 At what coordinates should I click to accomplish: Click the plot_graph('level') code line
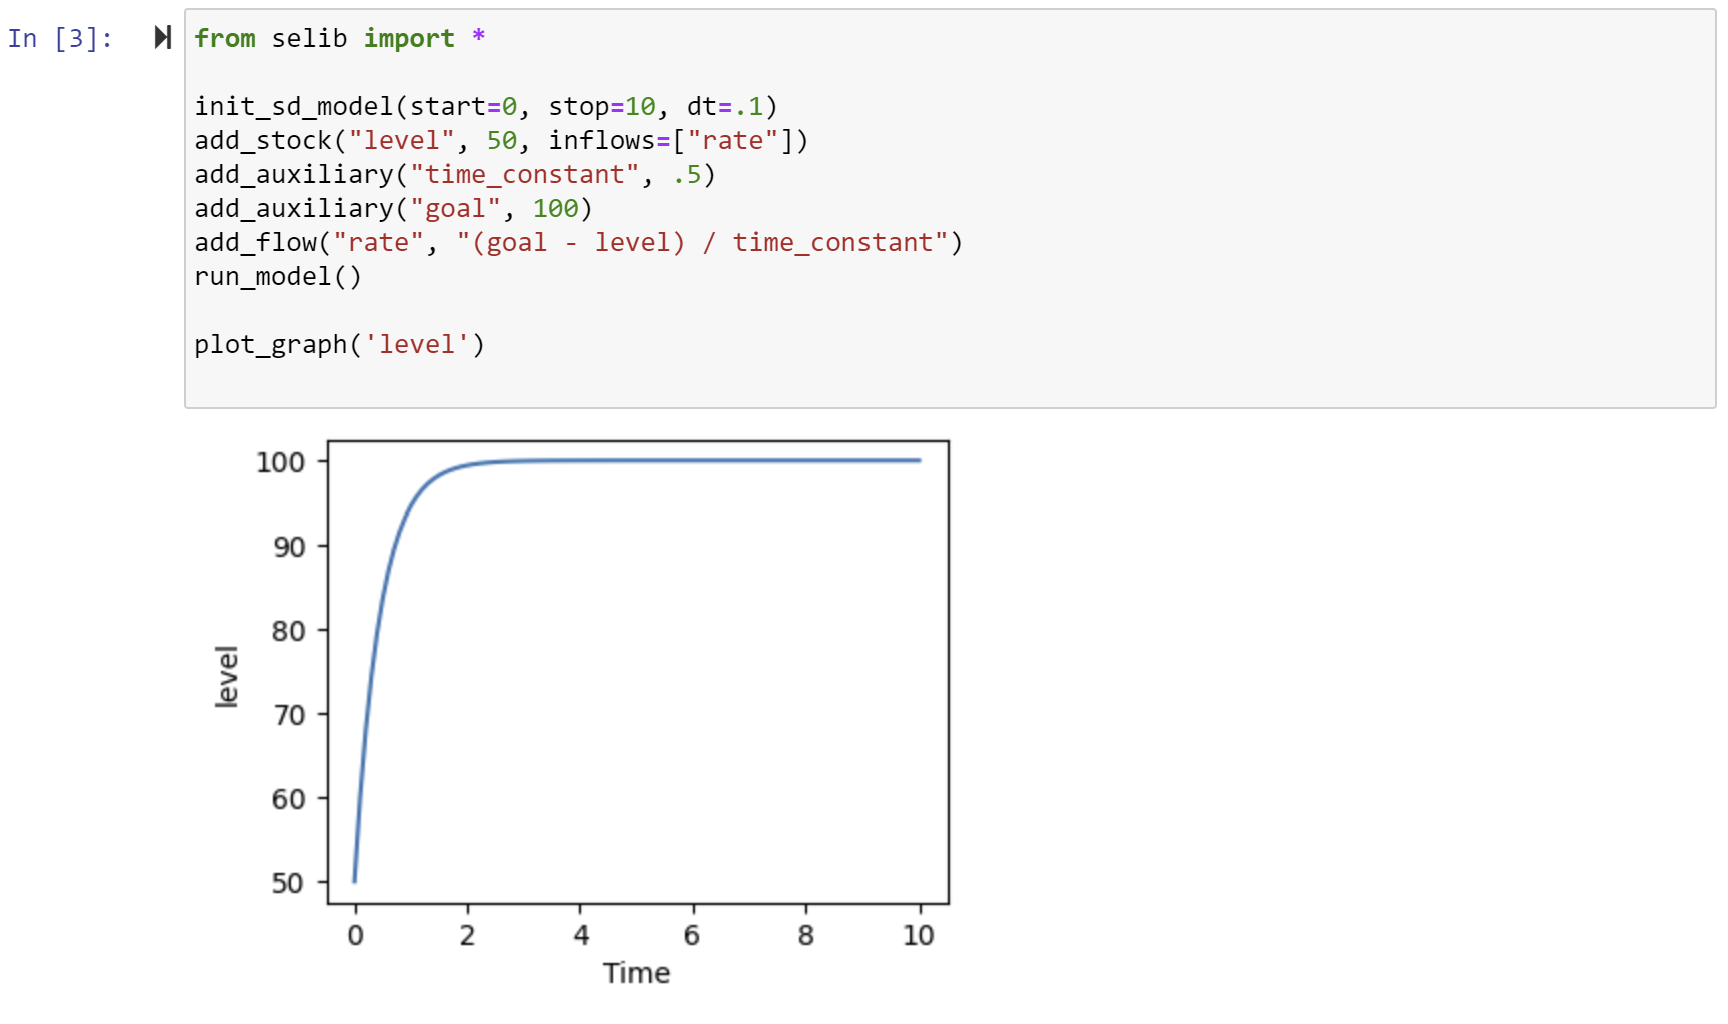[x=339, y=345]
